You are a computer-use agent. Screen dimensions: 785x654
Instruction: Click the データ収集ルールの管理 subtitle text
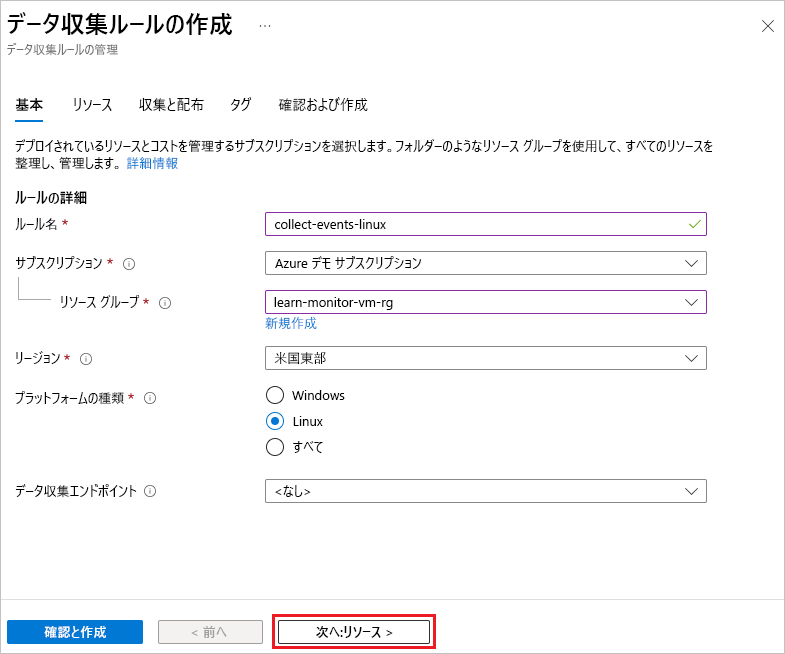(x=62, y=50)
